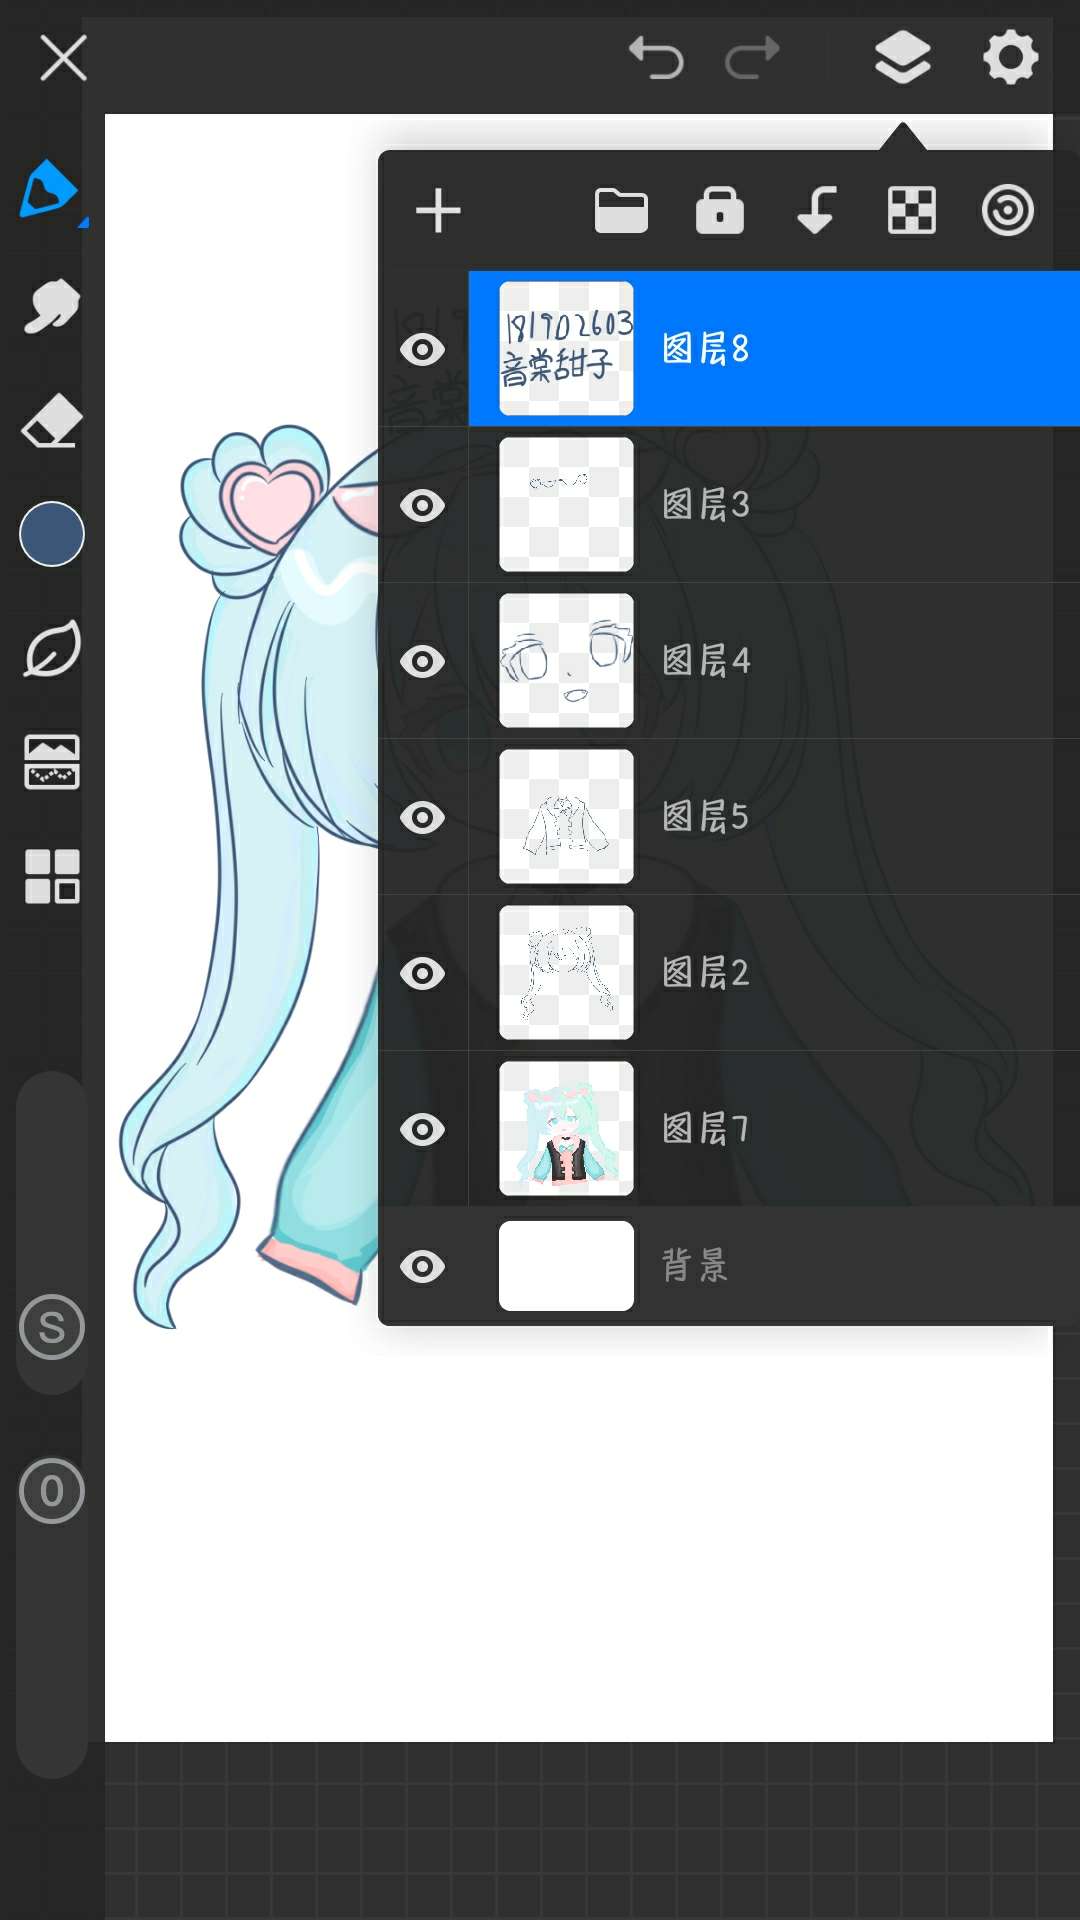The width and height of the screenshot is (1080, 1920).
Task: Collapse the layers panel via layers icon
Action: 902,58
